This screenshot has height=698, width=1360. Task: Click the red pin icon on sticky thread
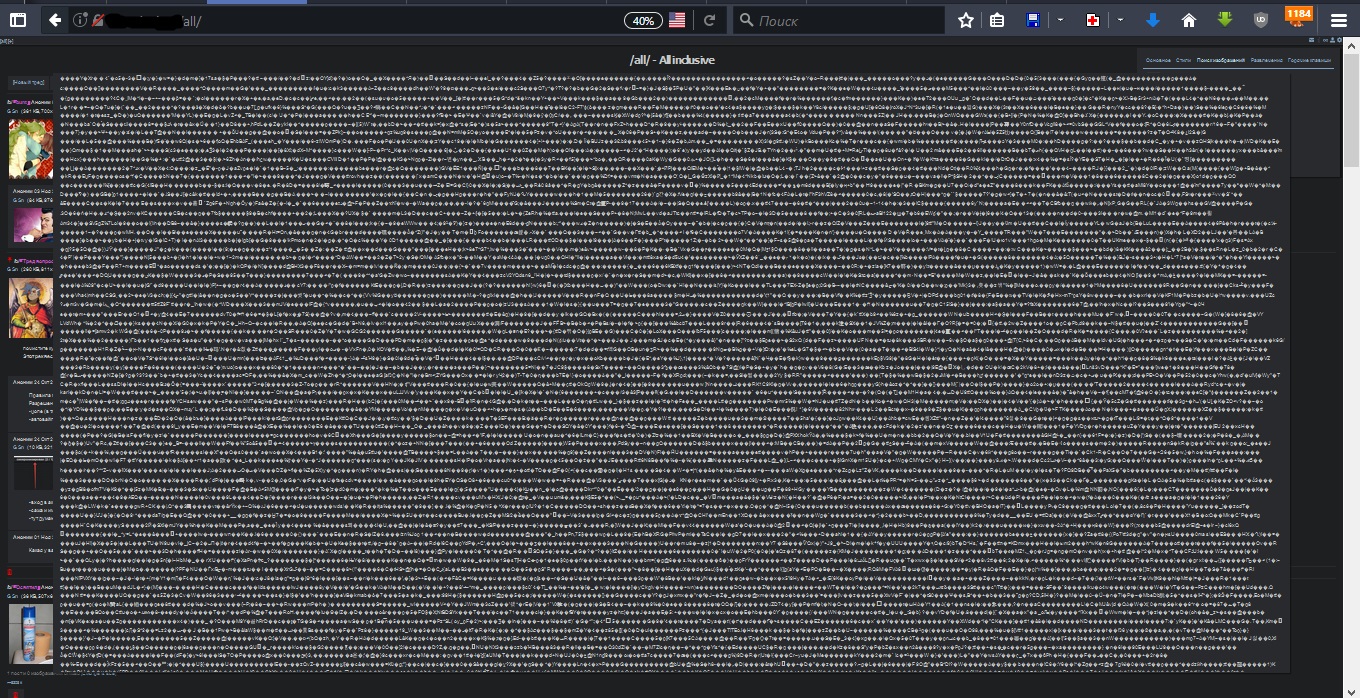tap(9, 260)
